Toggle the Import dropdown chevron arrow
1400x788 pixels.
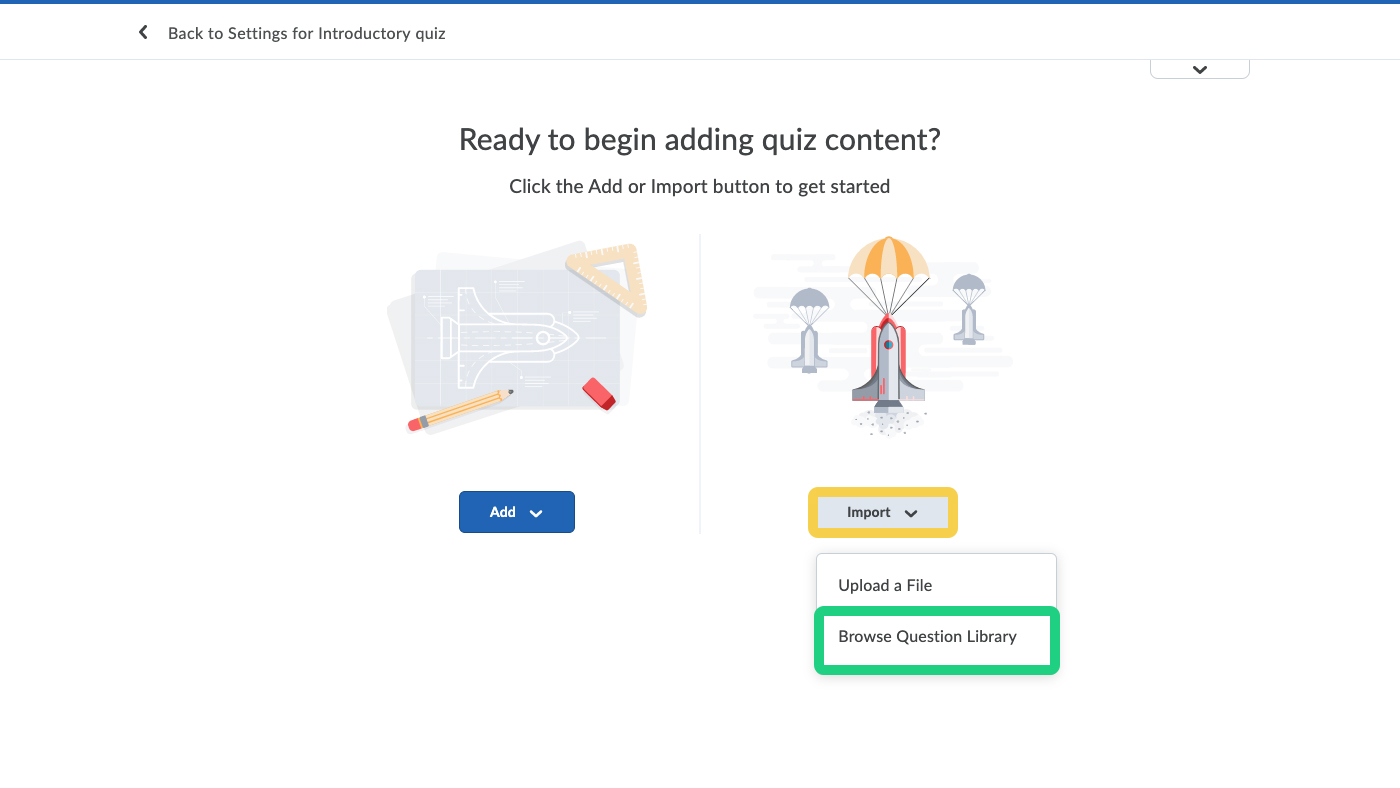(x=911, y=513)
